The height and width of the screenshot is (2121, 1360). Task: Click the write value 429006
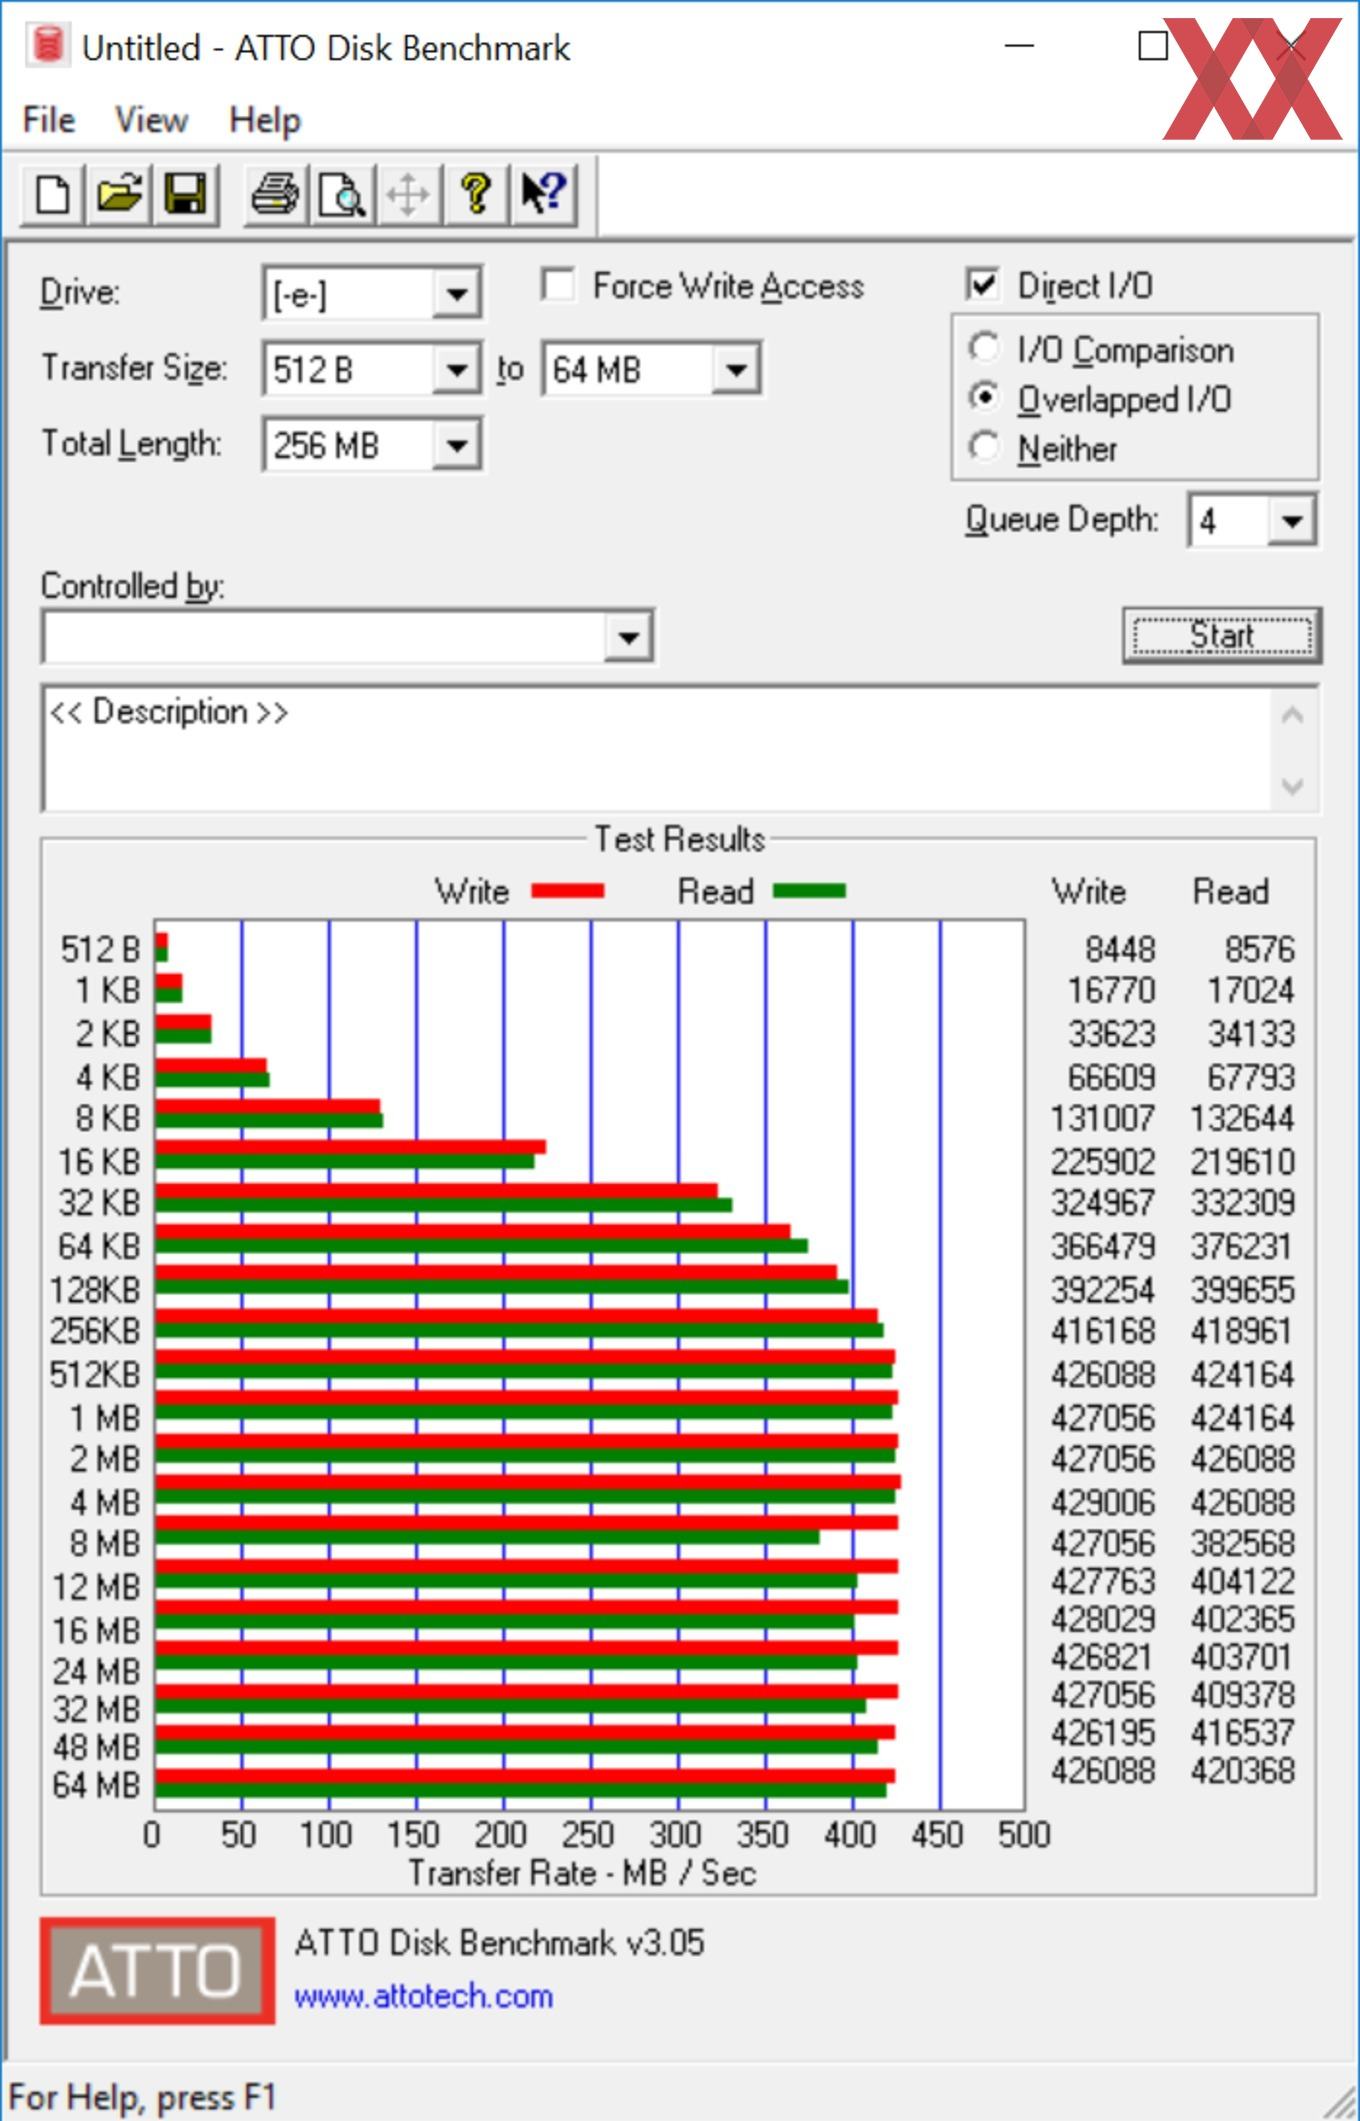tap(1103, 1502)
